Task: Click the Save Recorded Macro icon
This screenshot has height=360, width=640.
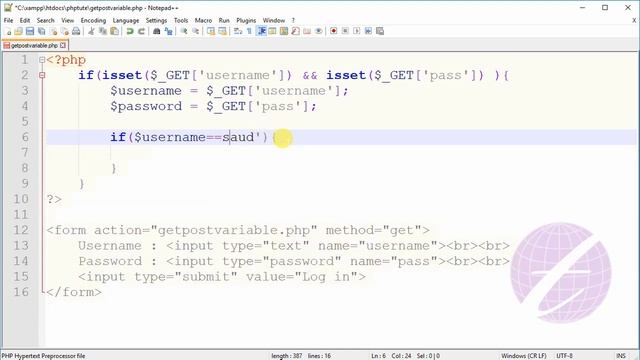Action: (380, 31)
